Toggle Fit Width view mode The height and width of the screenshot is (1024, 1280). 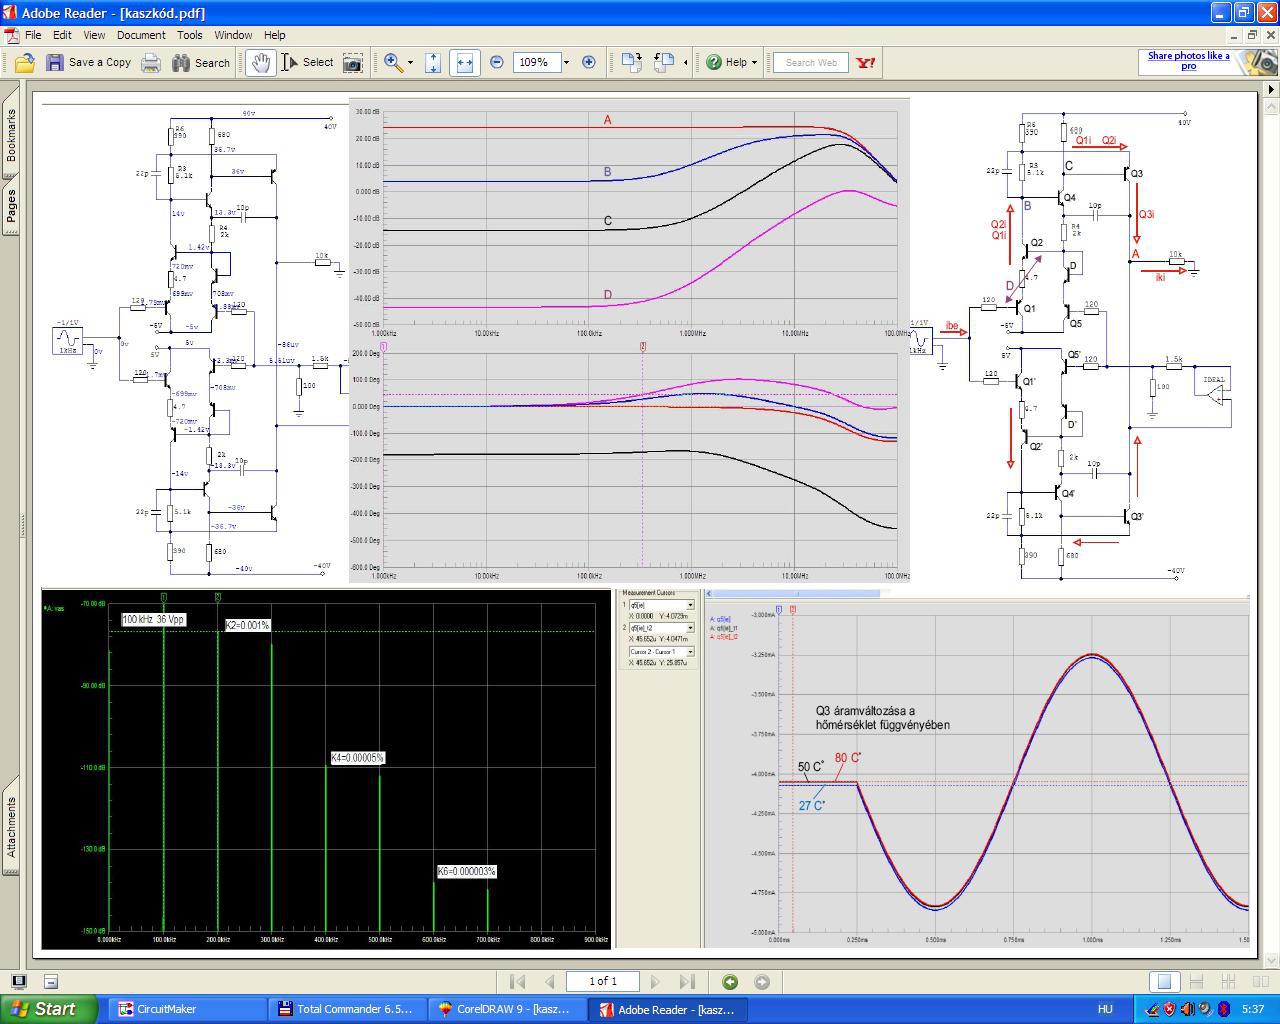pos(464,62)
